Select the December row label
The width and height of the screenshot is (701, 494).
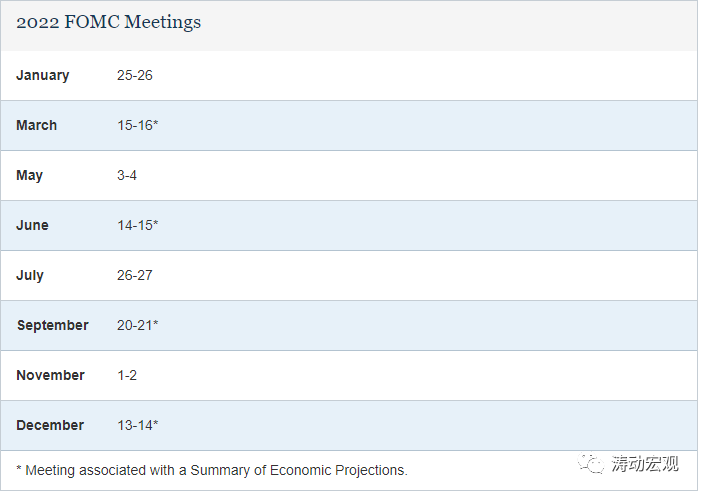point(50,425)
